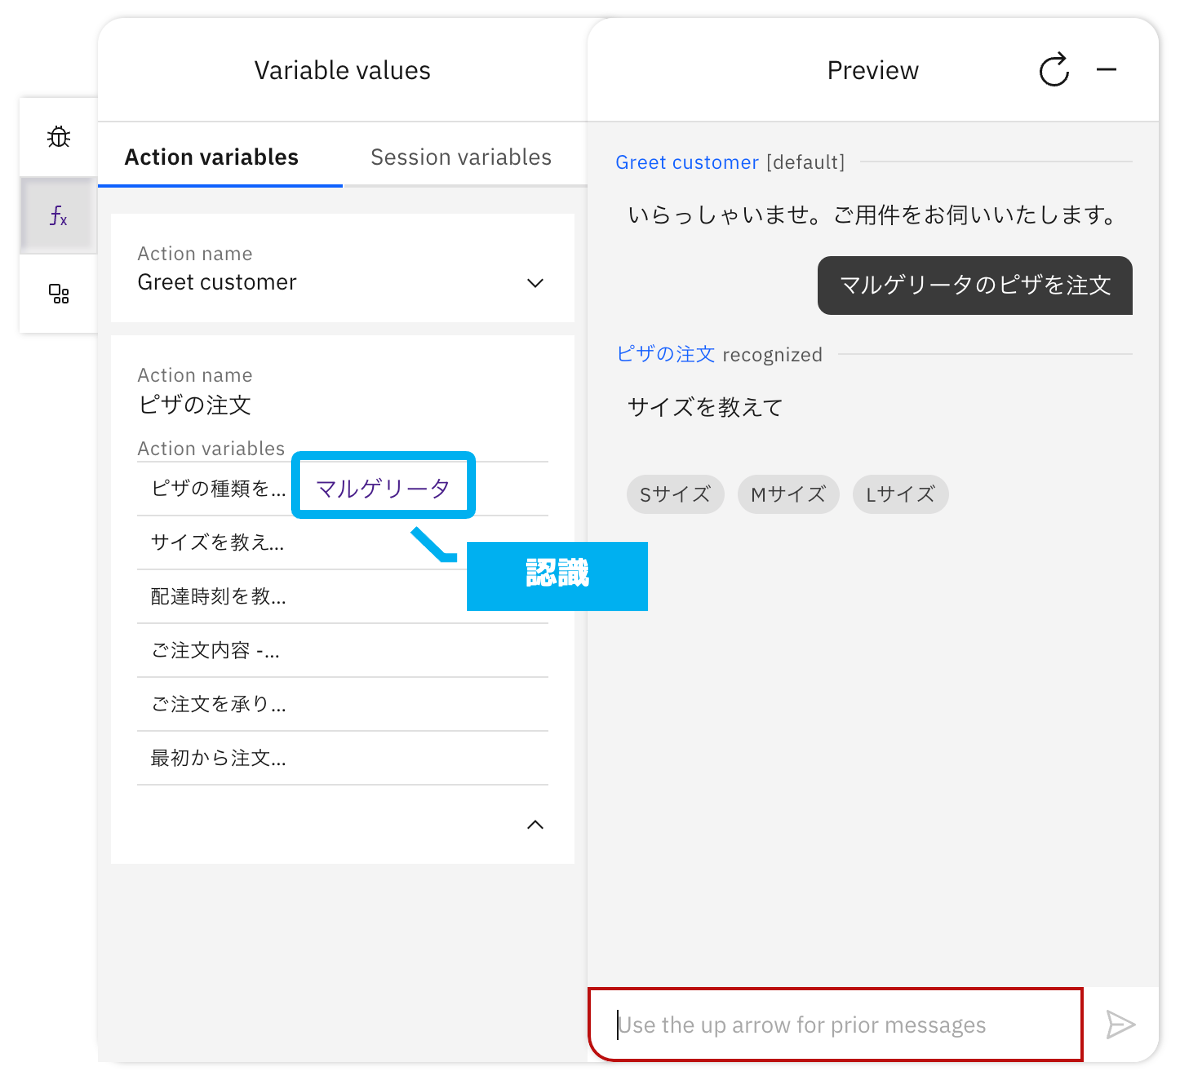Click the マルゲリータ variable value
The image size is (1180, 1080).
click(x=382, y=488)
